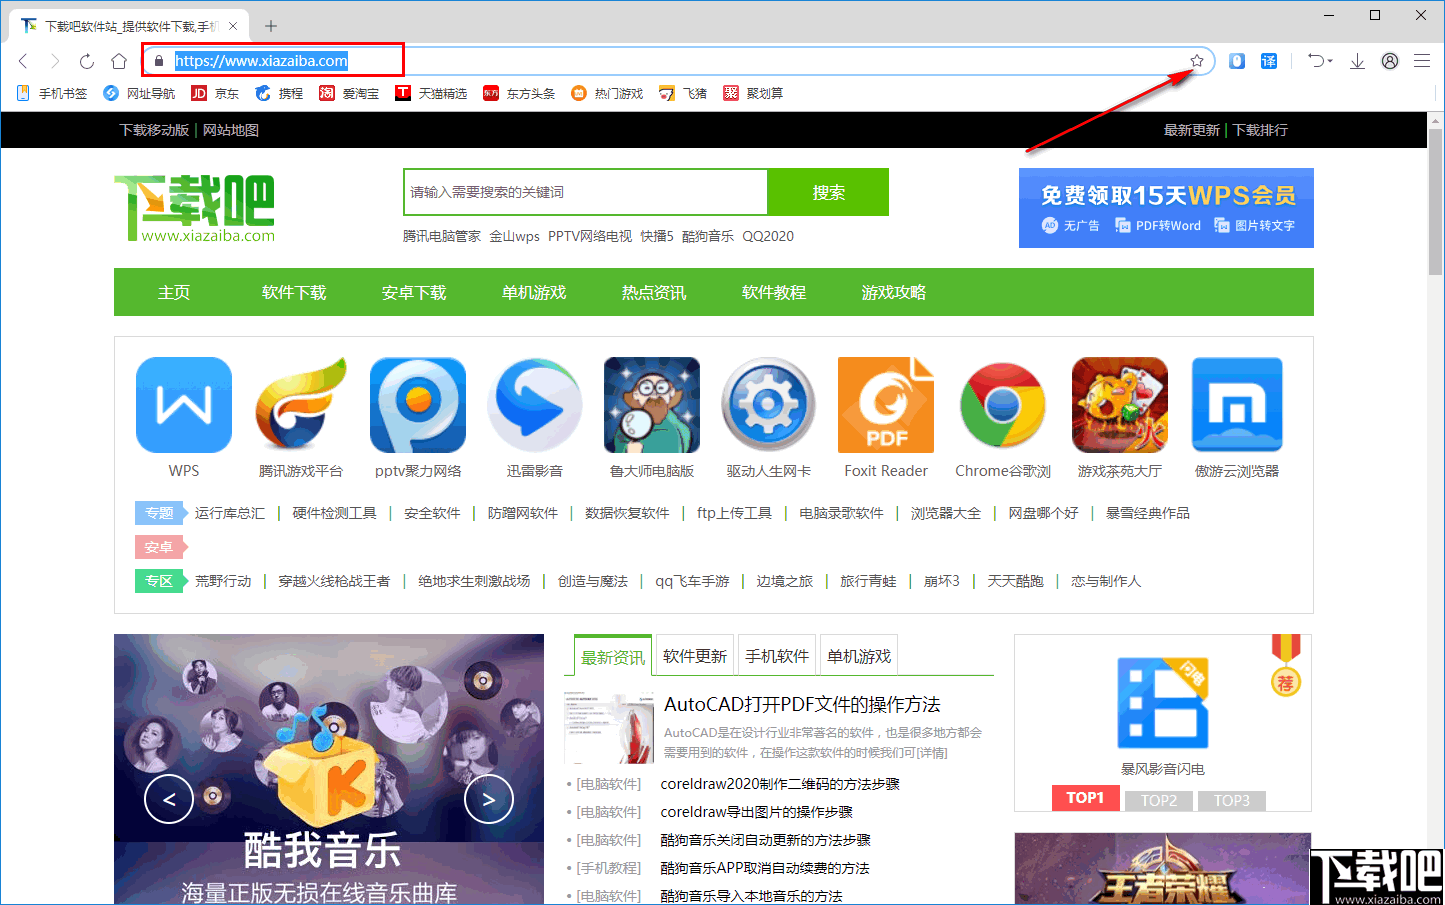This screenshot has width=1445, height=905.
Task: Open 东方头条 bookmark
Action: pos(519,93)
